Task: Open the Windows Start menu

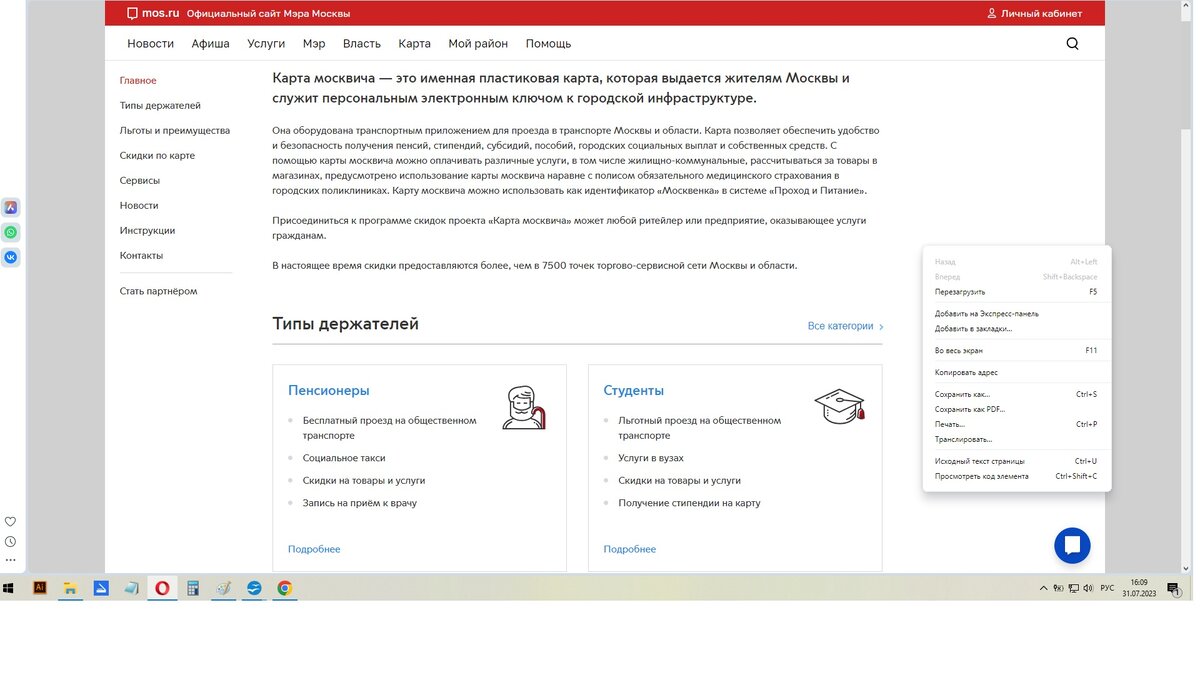Action: click(x=8, y=588)
